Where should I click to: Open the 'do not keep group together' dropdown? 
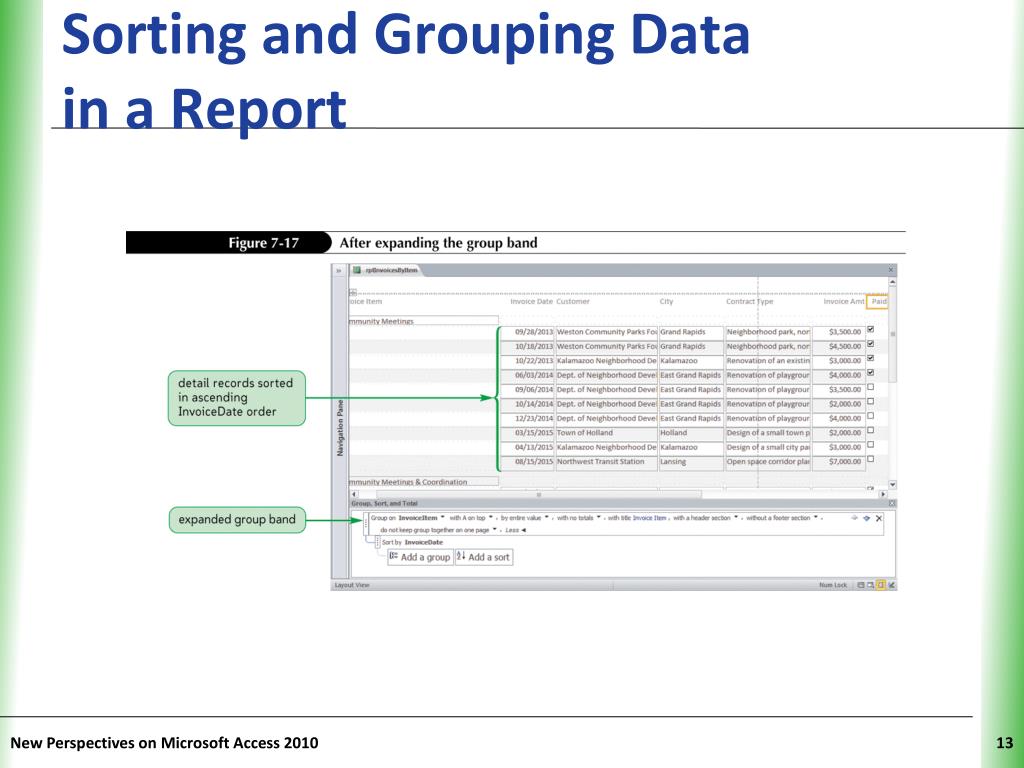pos(494,530)
